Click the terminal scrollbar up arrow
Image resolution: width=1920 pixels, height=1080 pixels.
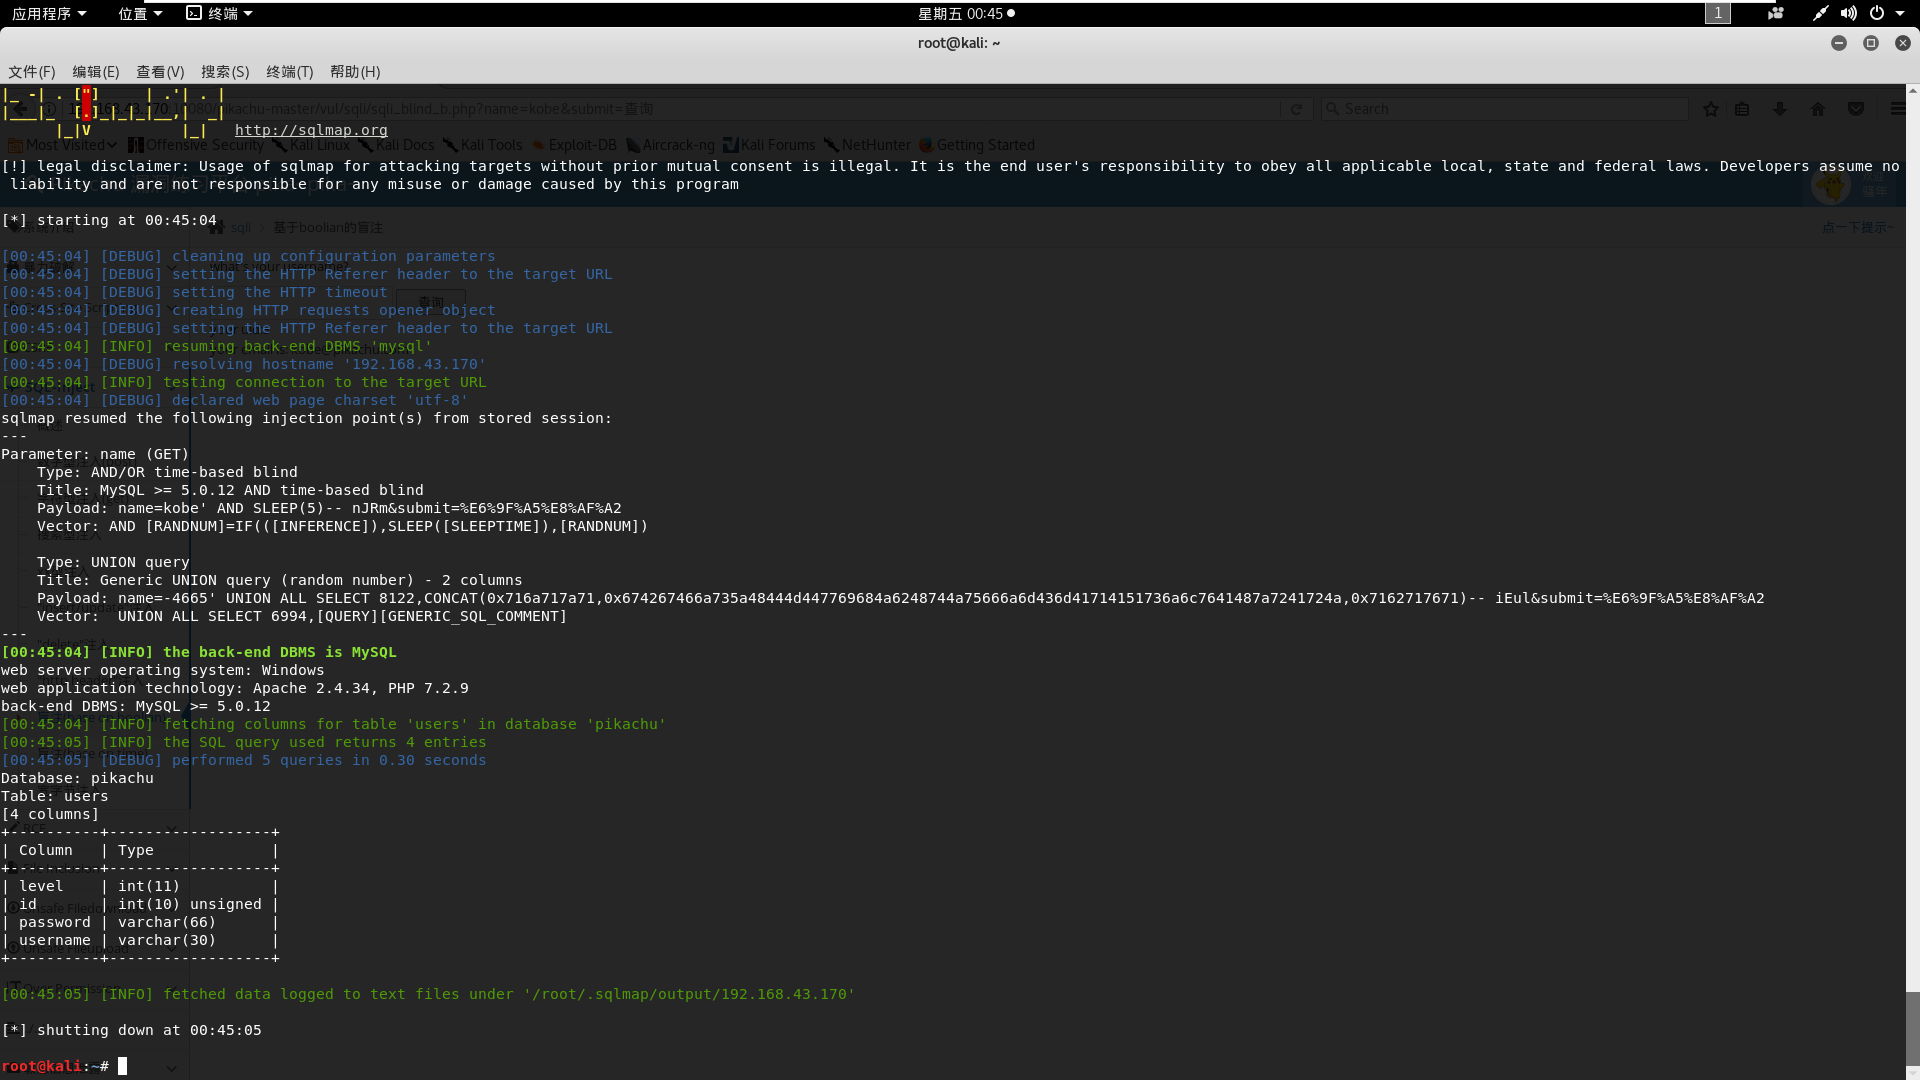1912,90
